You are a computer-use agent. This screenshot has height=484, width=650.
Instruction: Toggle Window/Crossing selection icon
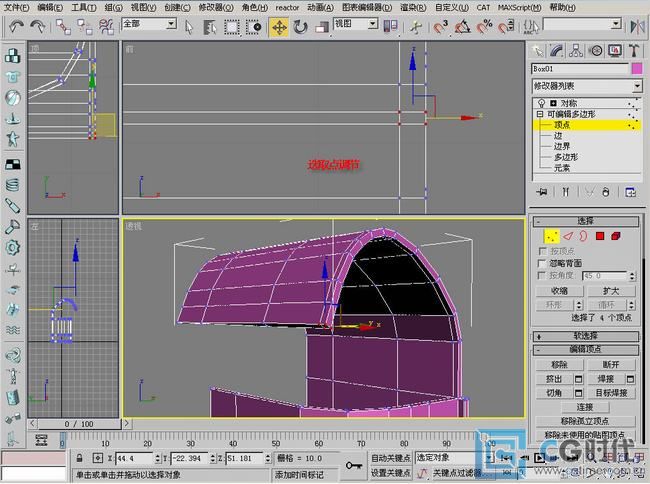253,27
